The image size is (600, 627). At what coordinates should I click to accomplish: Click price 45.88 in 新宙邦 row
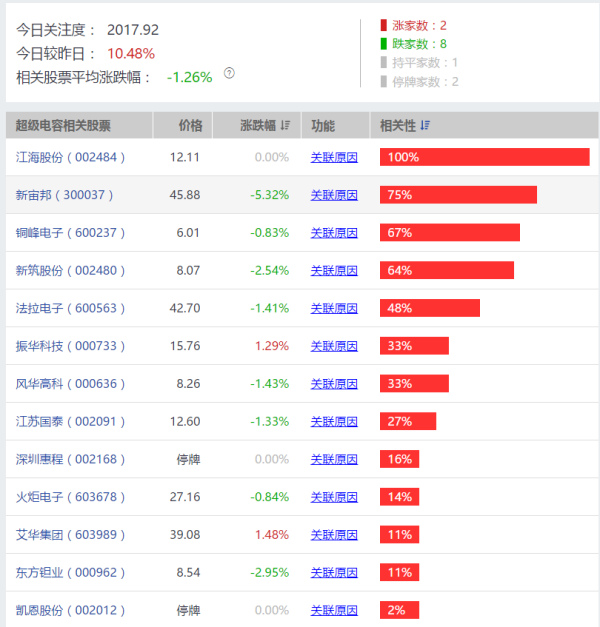tap(185, 195)
